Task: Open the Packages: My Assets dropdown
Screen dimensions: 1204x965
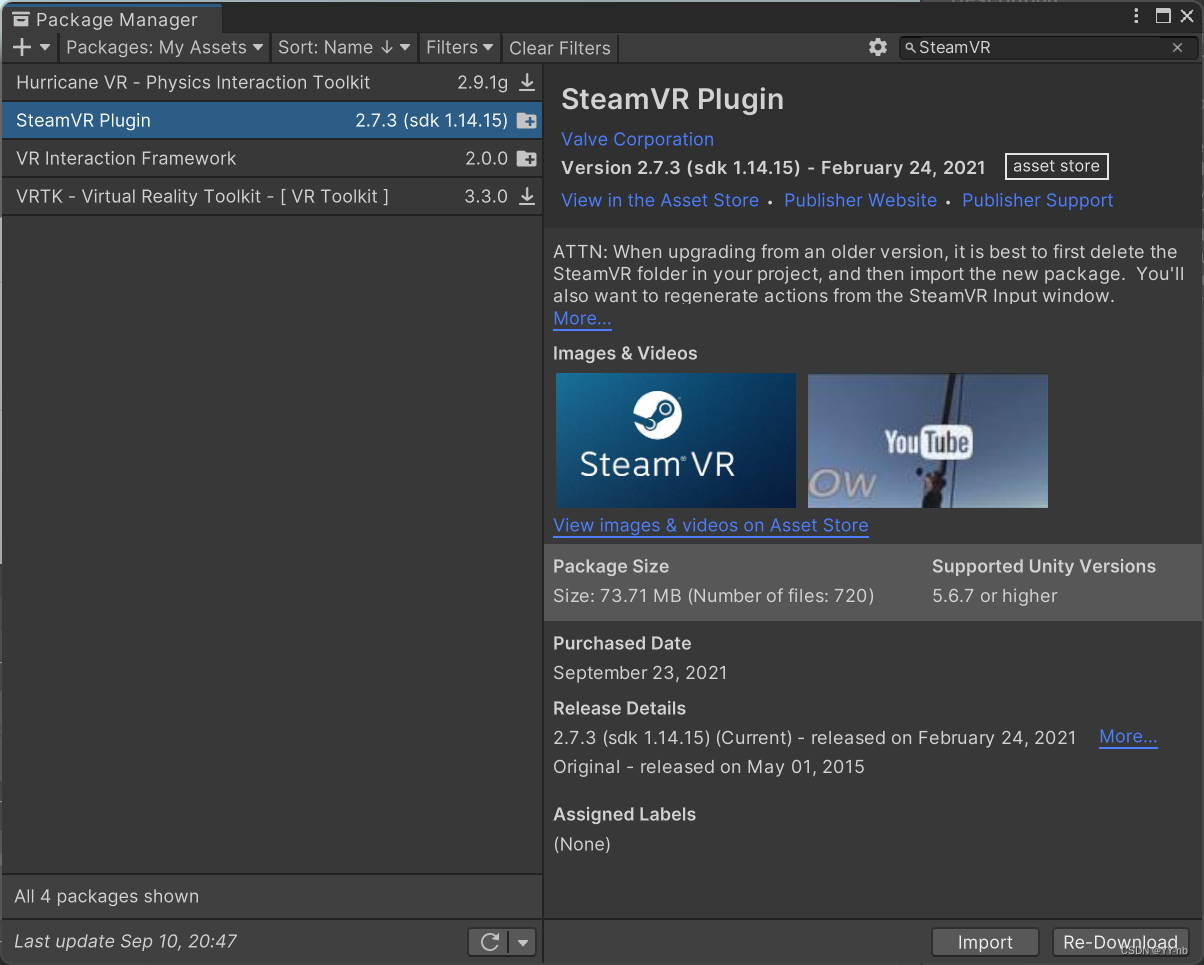Action: coord(164,47)
